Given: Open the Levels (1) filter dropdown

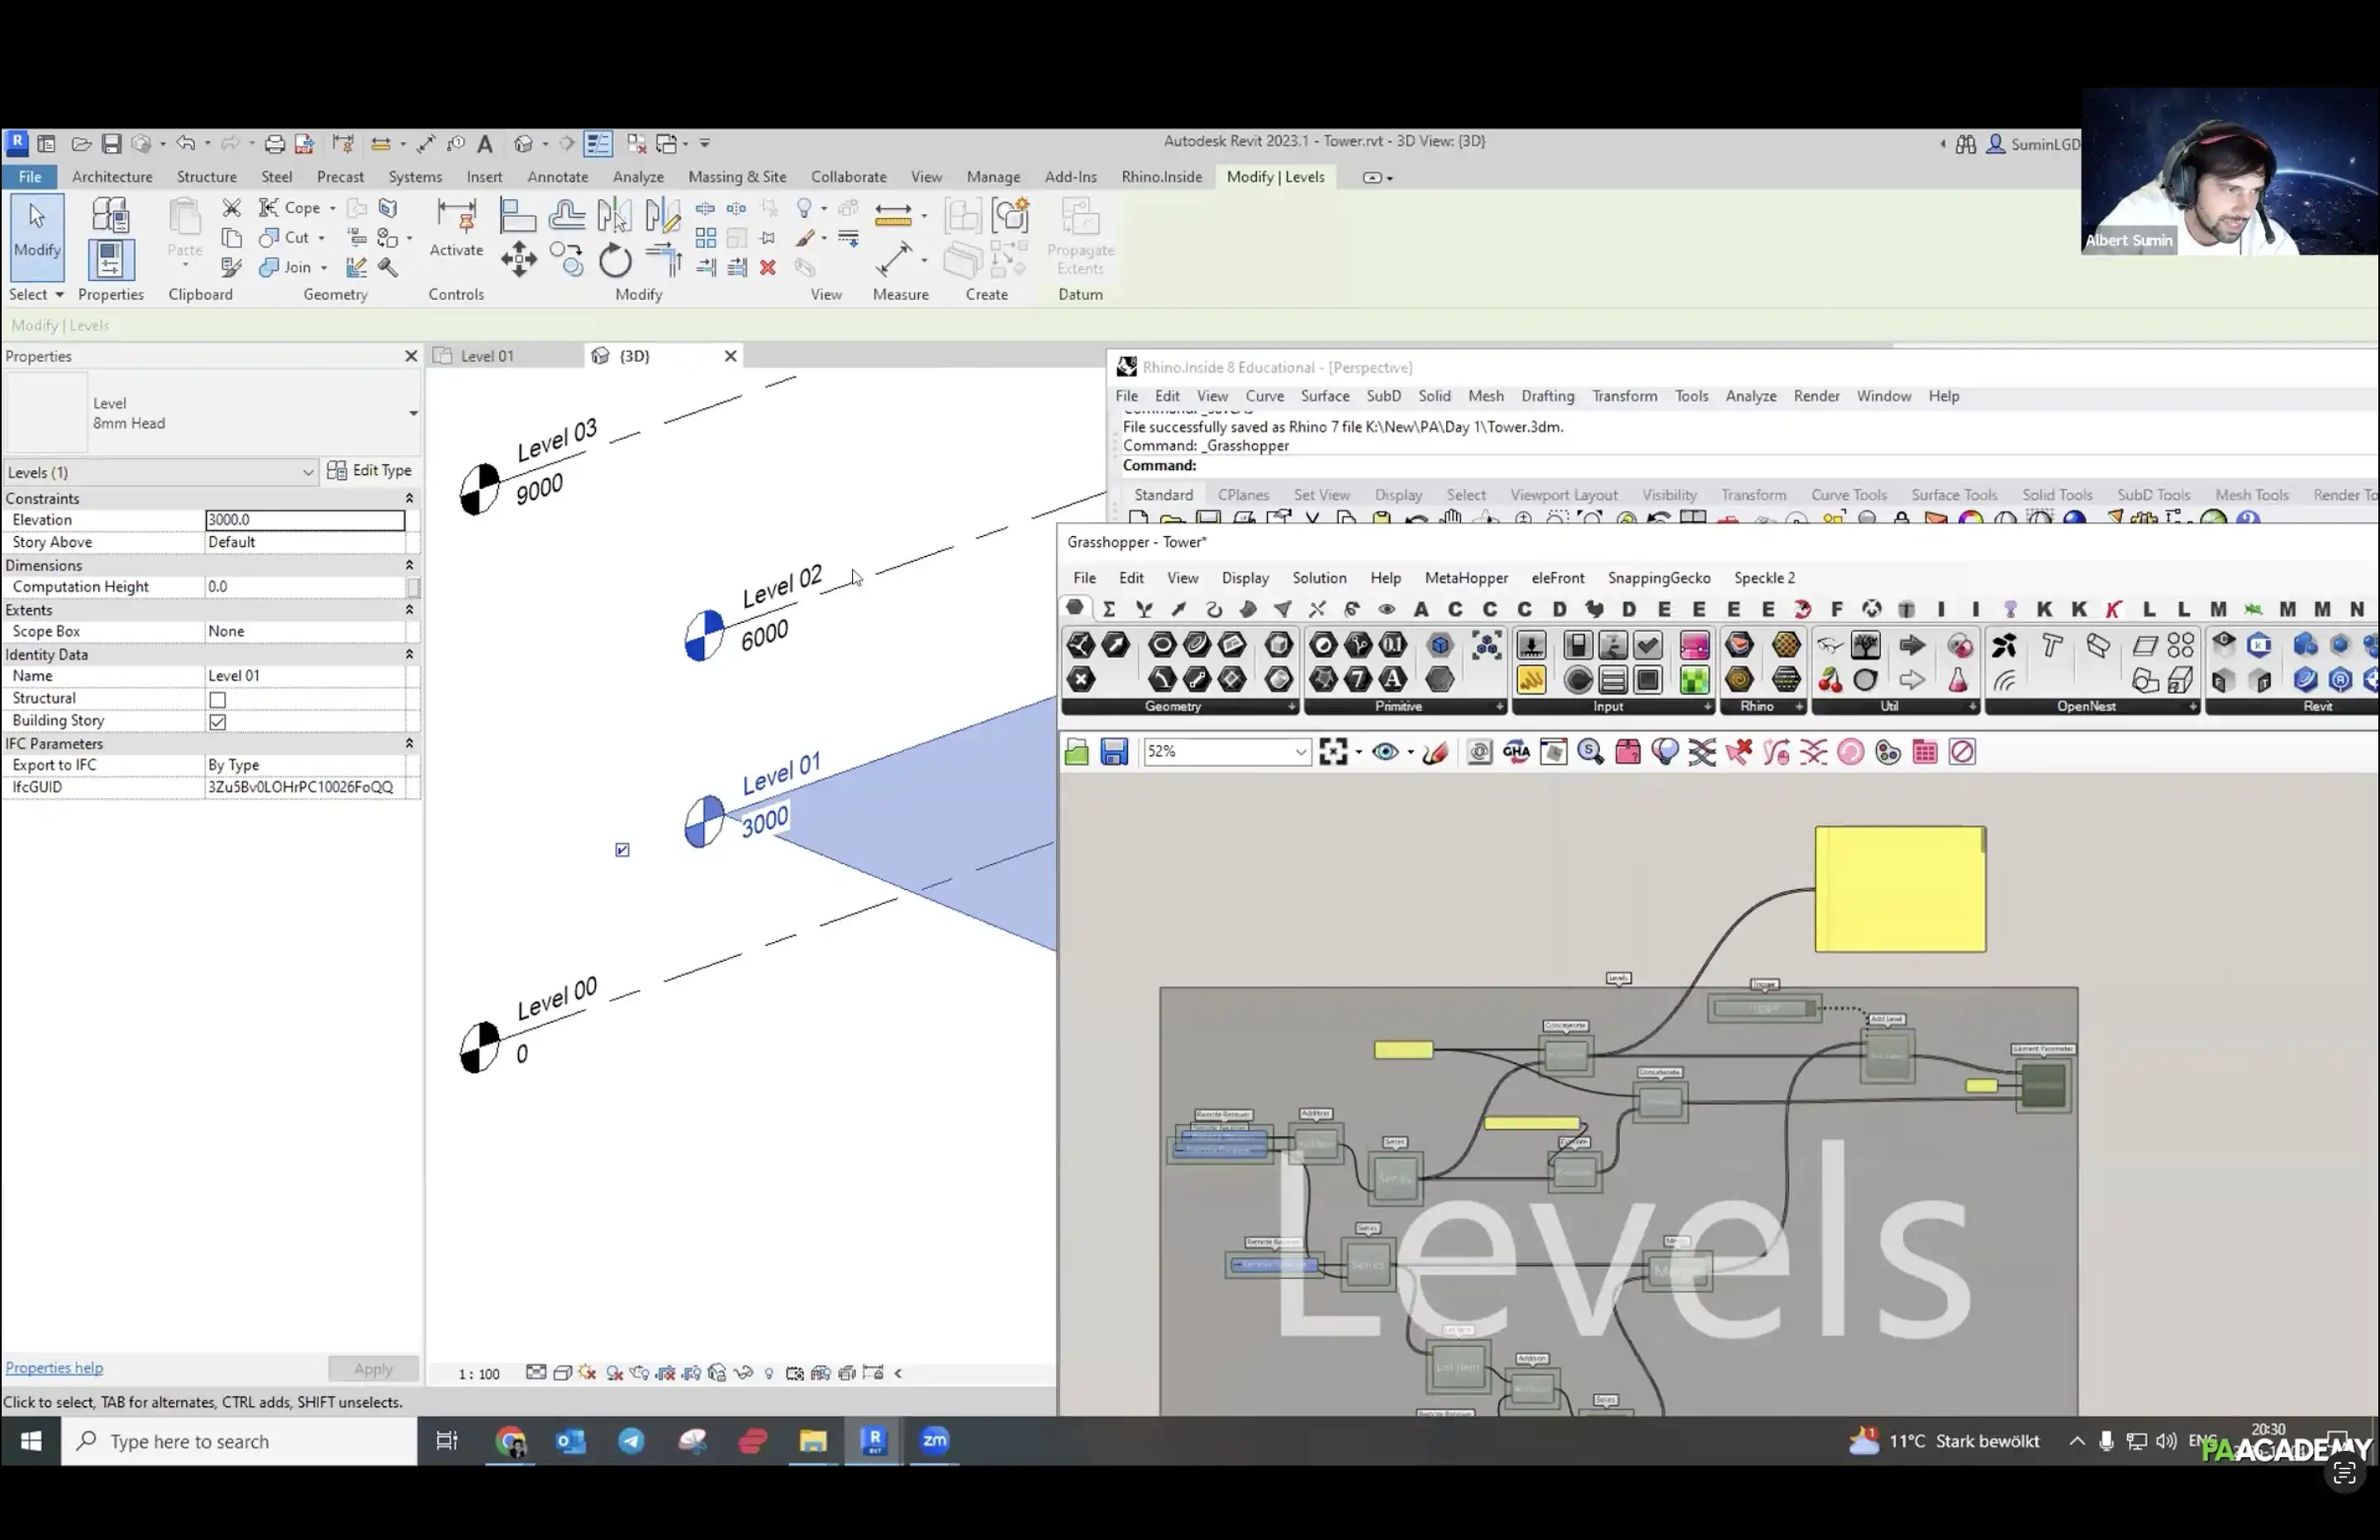Looking at the screenshot, I should pyautogui.click(x=307, y=472).
